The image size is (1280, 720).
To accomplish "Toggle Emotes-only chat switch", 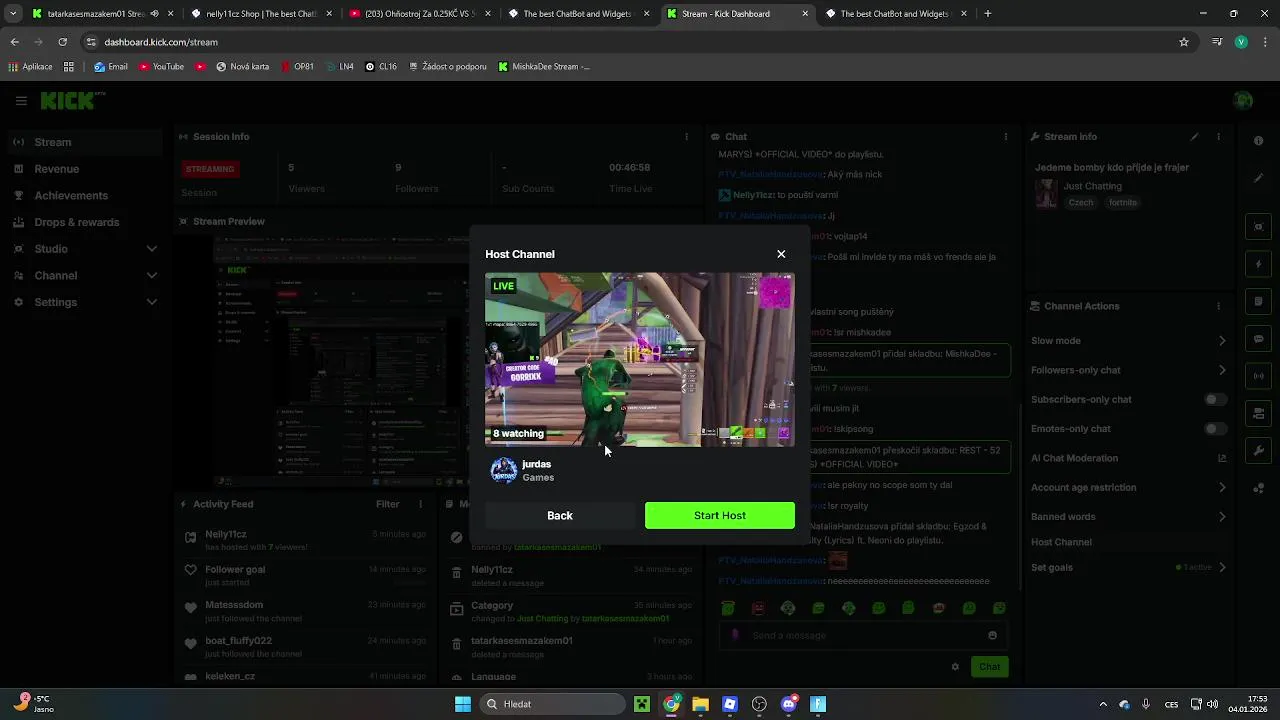I will [x=1215, y=429].
